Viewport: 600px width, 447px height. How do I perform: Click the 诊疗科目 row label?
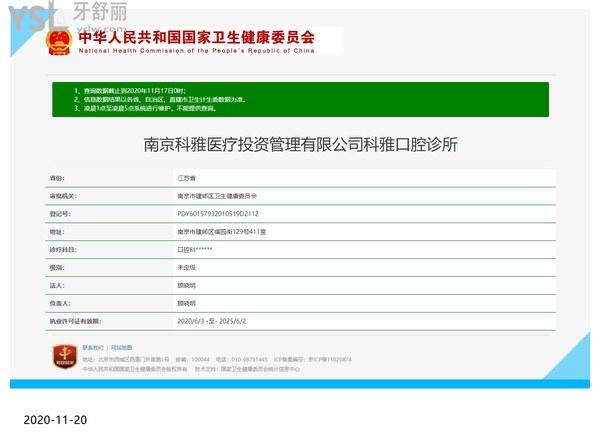click(63, 250)
